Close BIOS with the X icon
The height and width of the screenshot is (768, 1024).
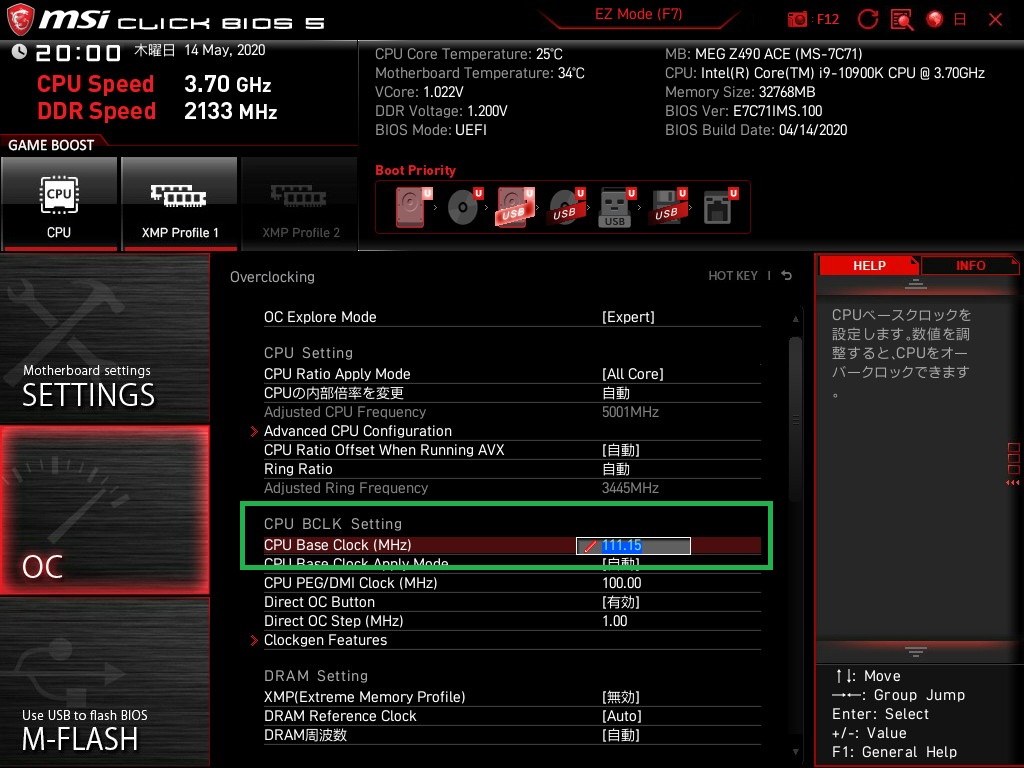pos(995,20)
